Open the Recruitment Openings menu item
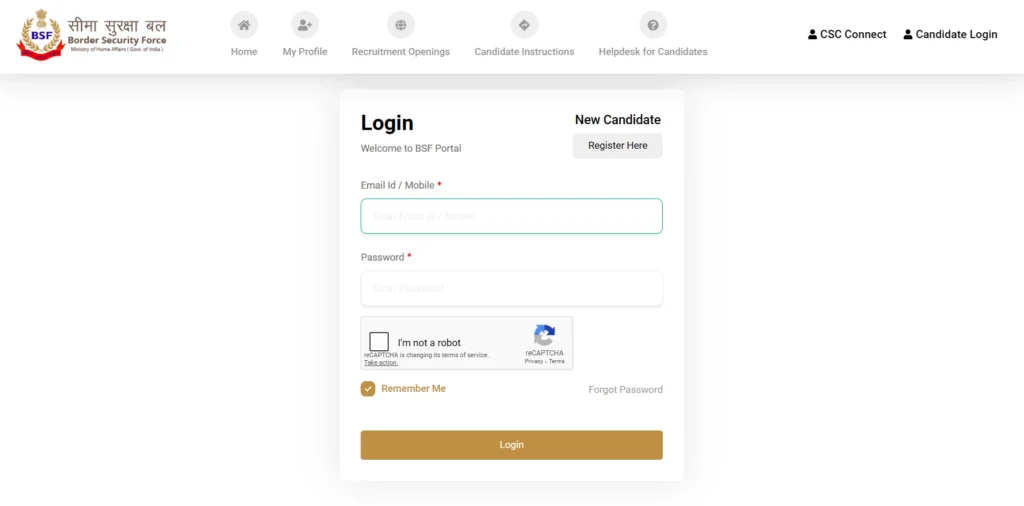The height and width of the screenshot is (506, 1024). [401, 51]
